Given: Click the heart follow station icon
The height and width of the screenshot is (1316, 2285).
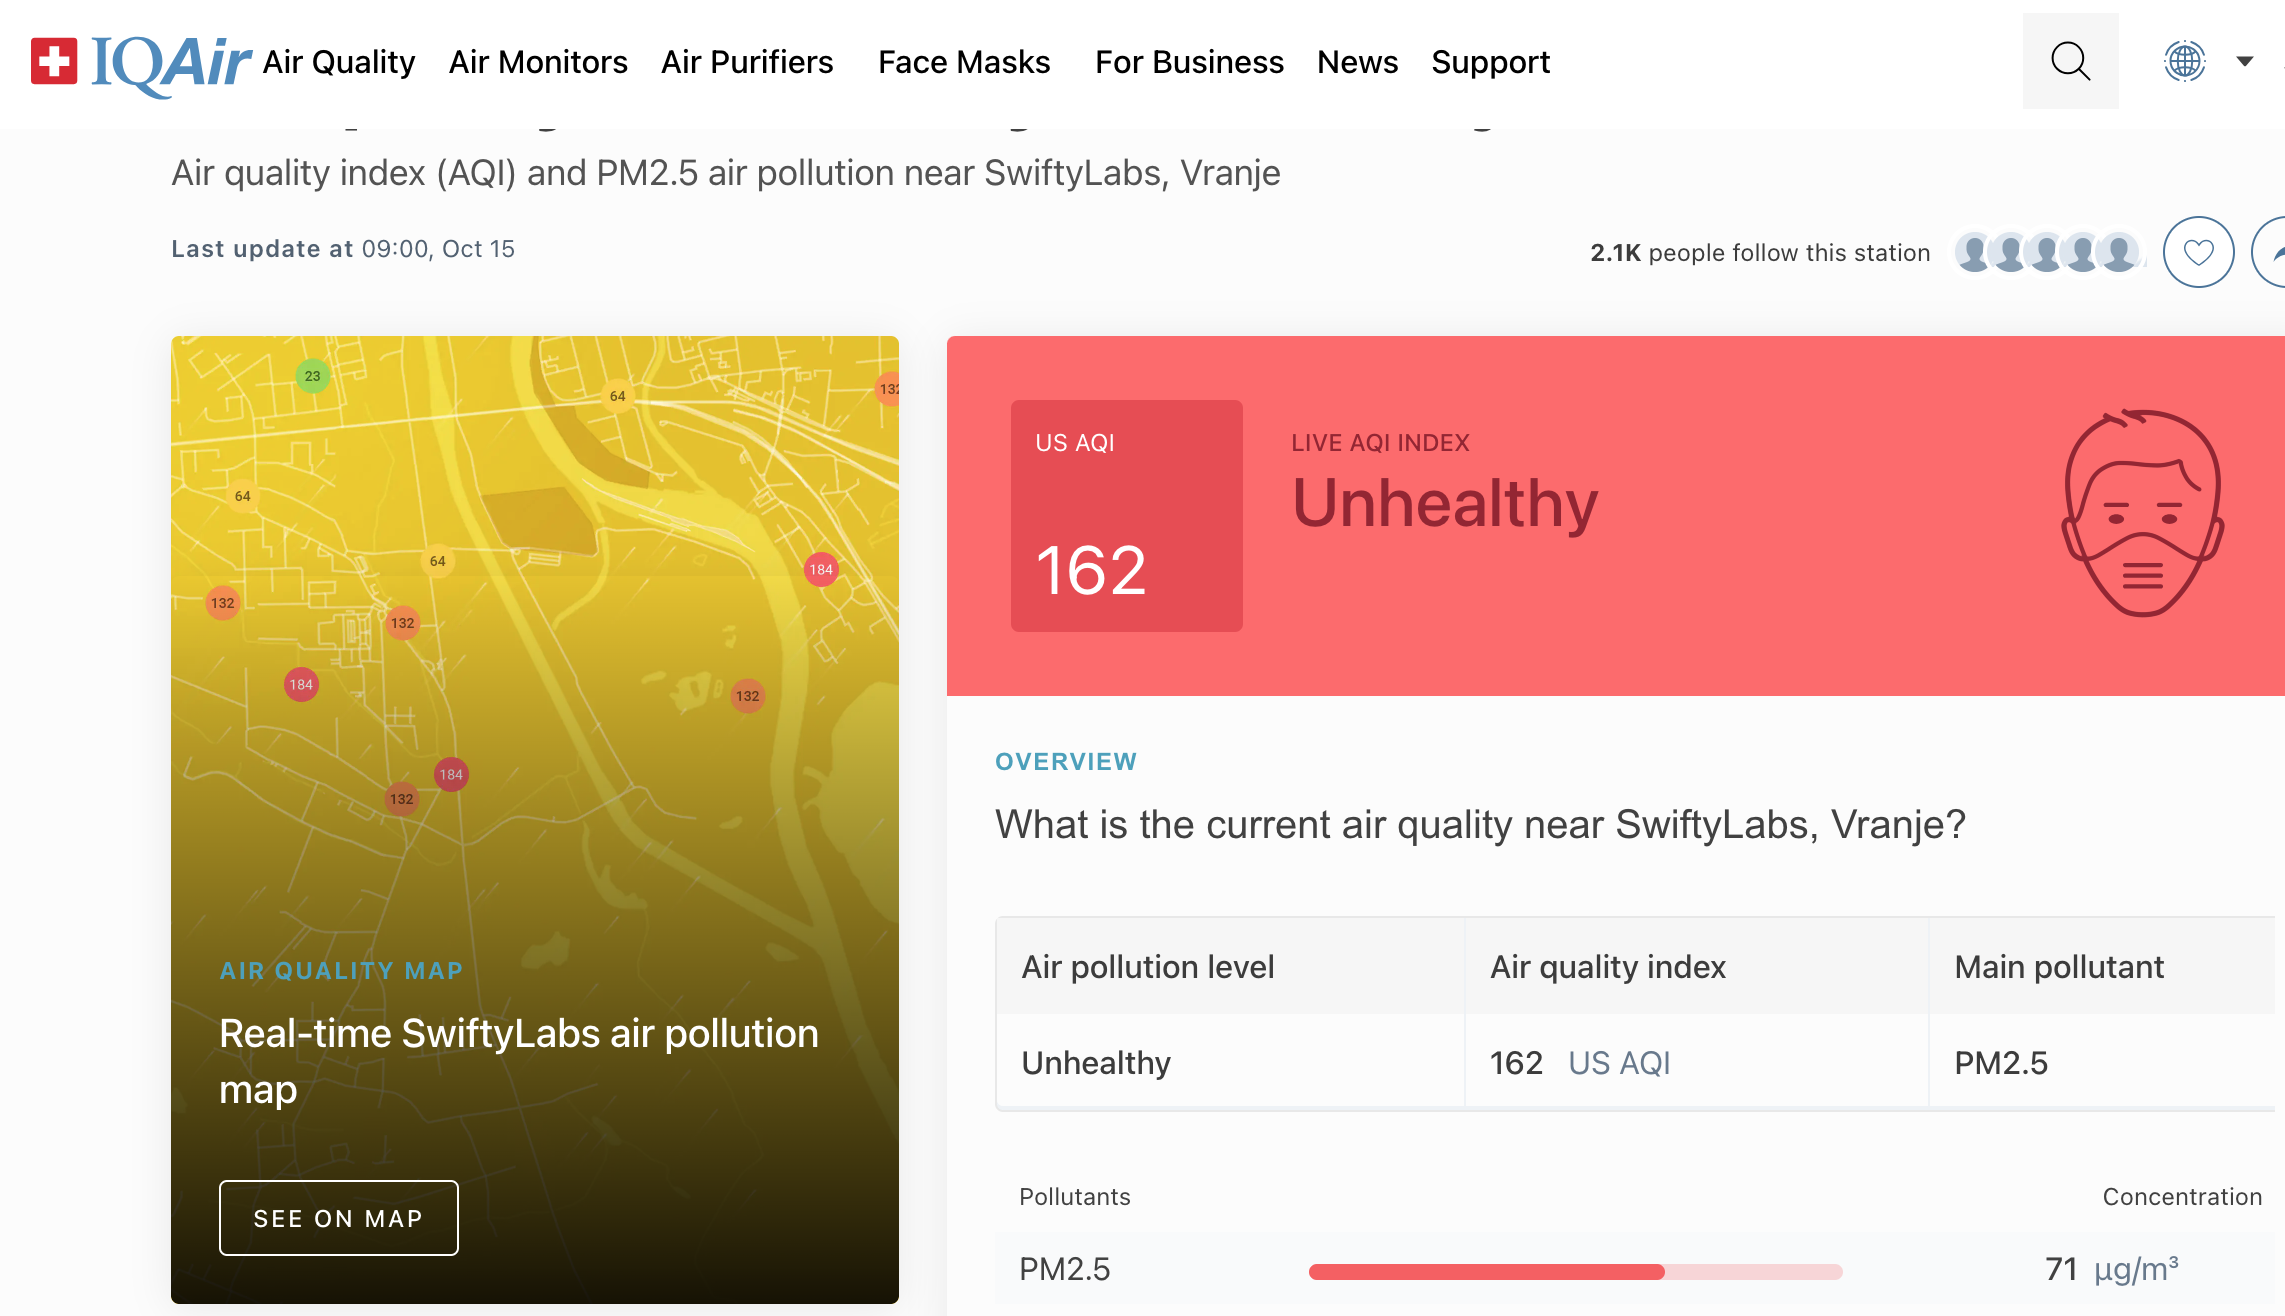Looking at the screenshot, I should click(2198, 252).
